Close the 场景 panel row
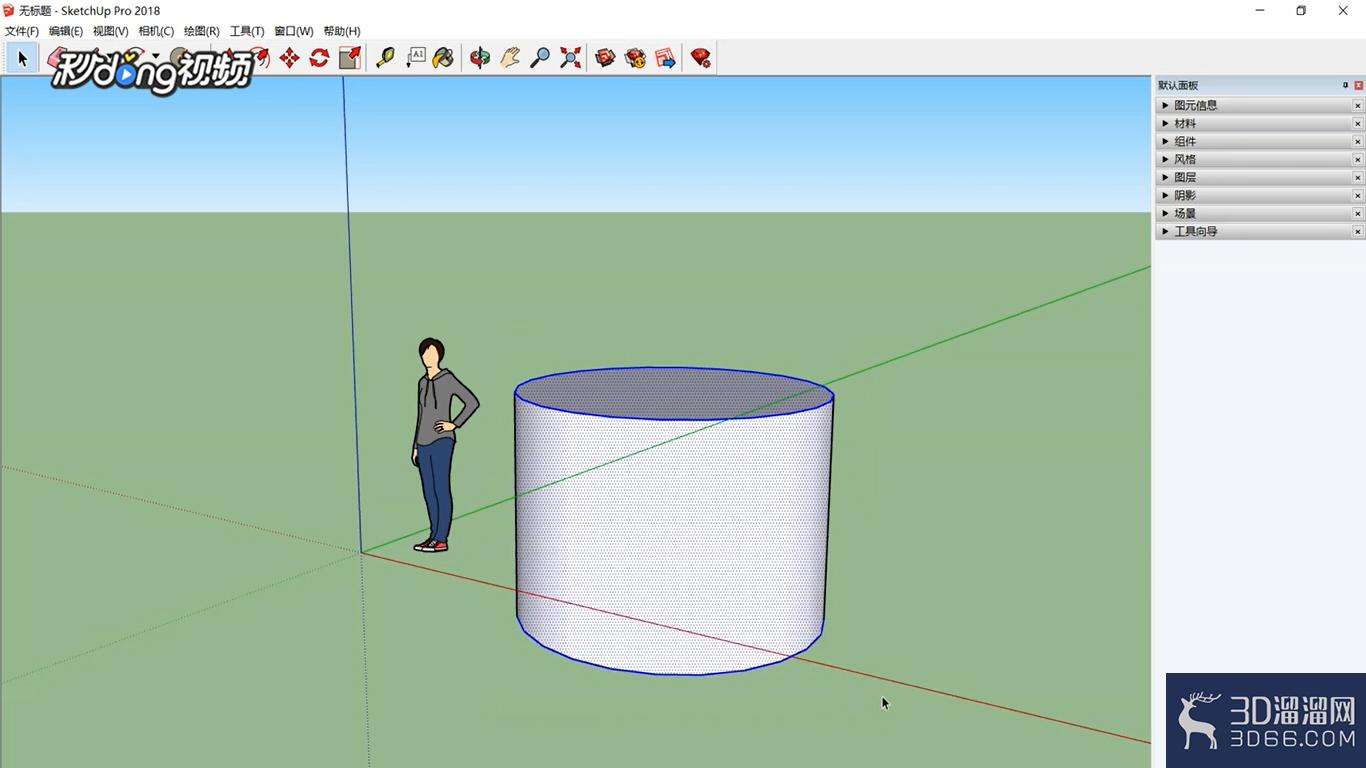This screenshot has width=1366, height=768. pos(1358,213)
